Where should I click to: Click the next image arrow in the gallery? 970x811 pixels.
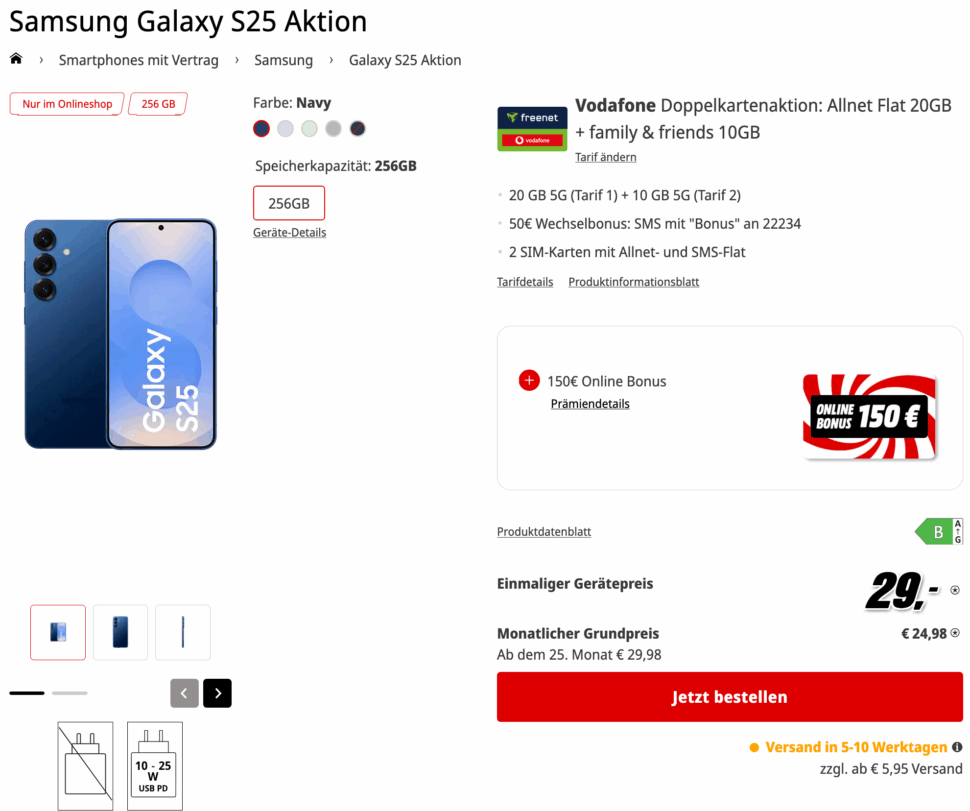tap(217, 692)
